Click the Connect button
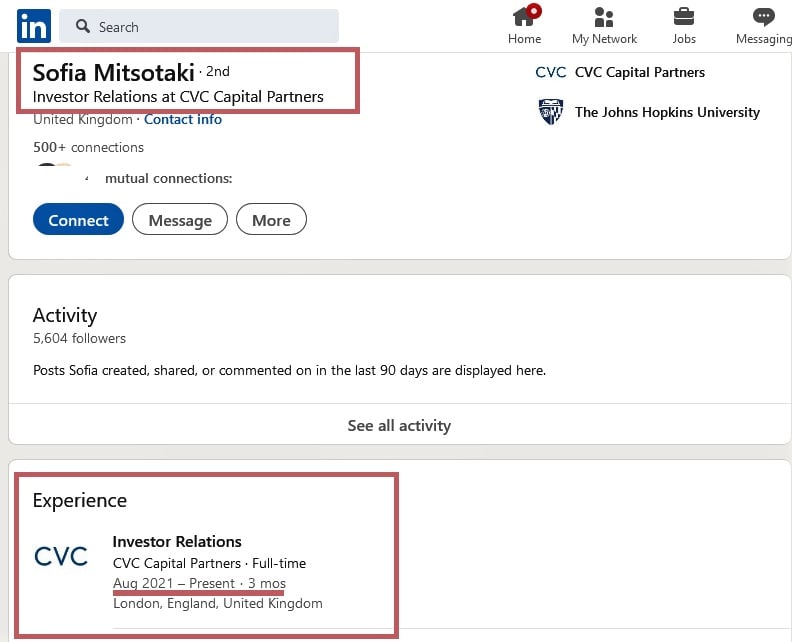Screen dimensions: 792x642 pyautogui.click(x=78, y=219)
